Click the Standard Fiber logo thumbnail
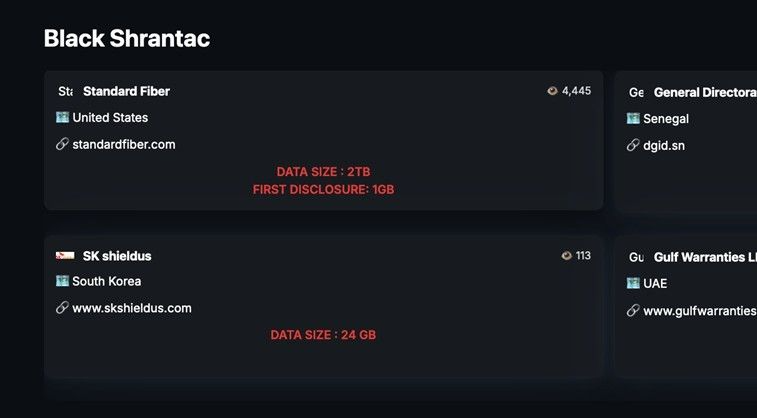 click(x=65, y=91)
